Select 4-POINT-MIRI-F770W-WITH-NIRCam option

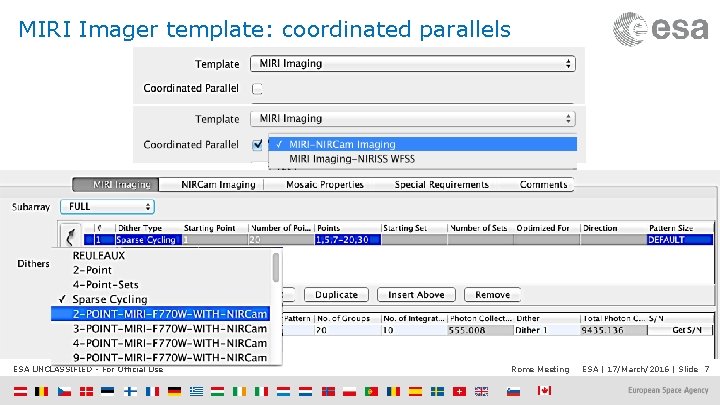click(x=169, y=343)
